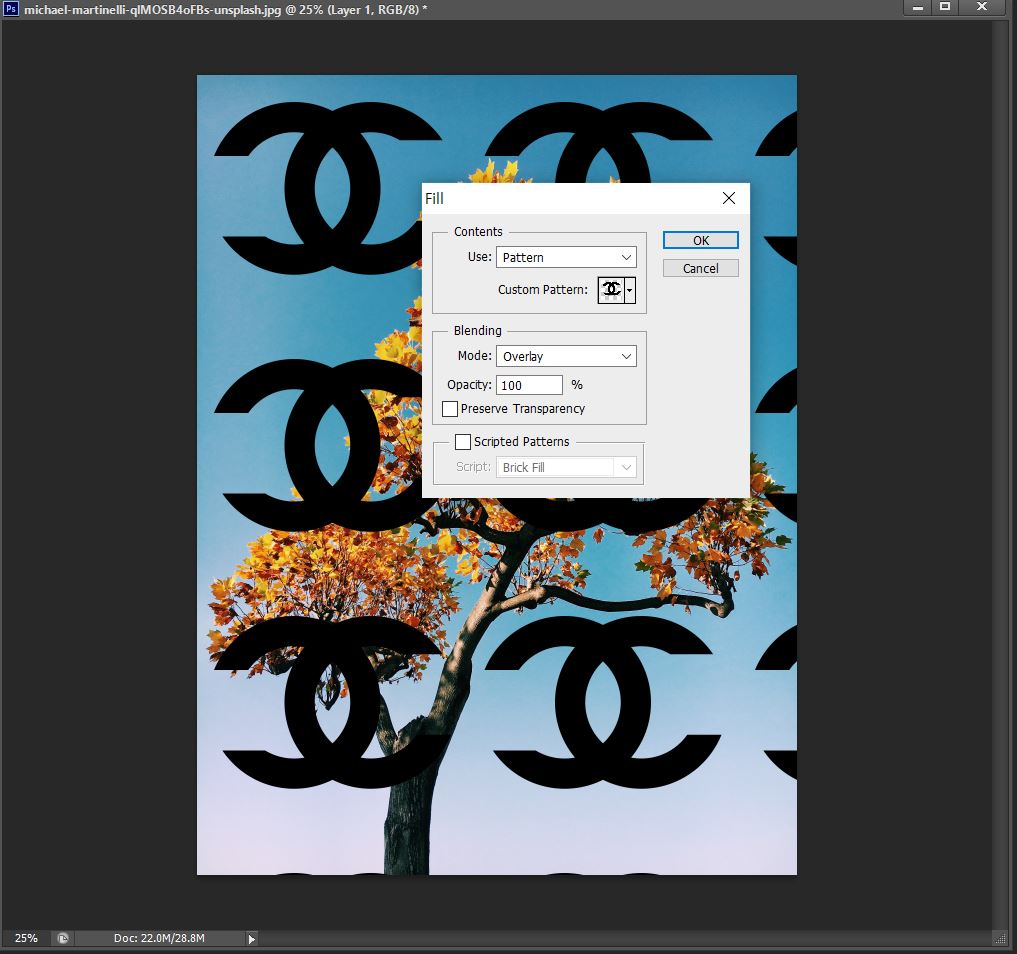
Task: Open the Script dropdown showing Brick Fill
Action: tap(566, 467)
